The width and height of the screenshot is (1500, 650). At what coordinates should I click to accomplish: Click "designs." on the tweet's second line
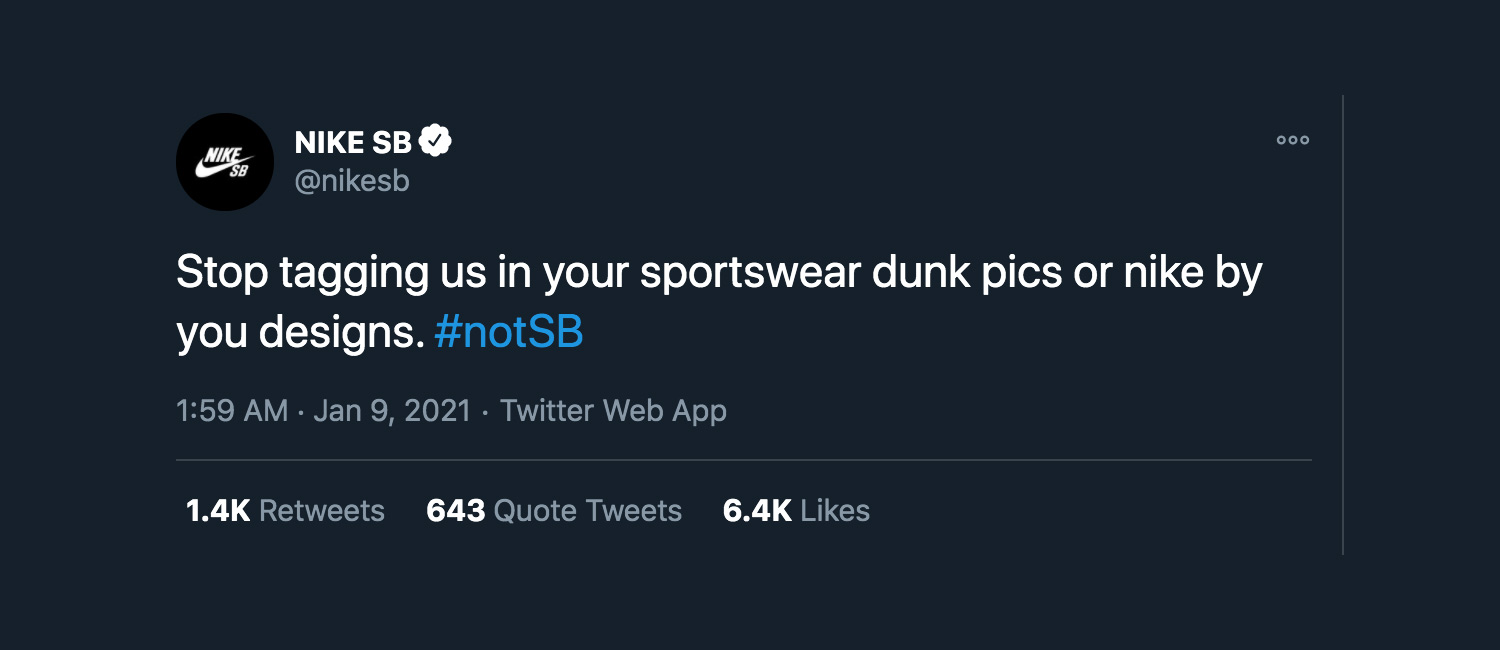point(342,333)
